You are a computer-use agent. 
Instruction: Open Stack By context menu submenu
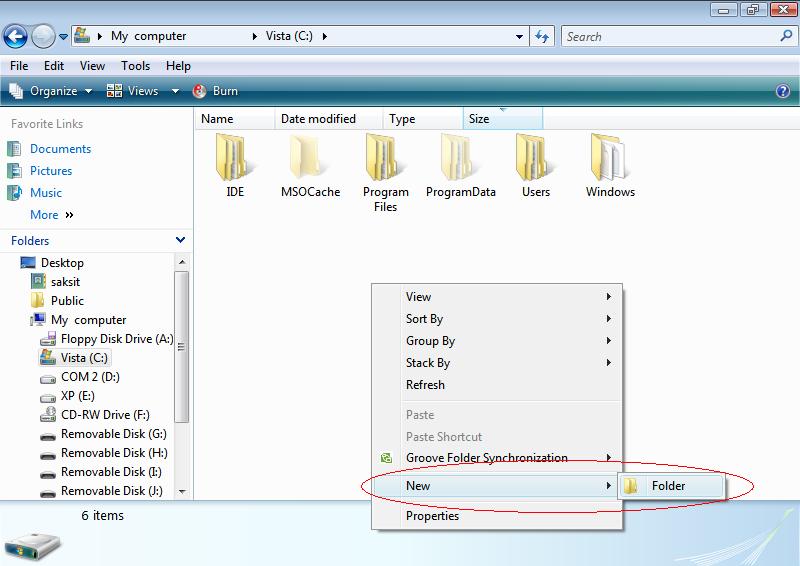tap(497, 362)
